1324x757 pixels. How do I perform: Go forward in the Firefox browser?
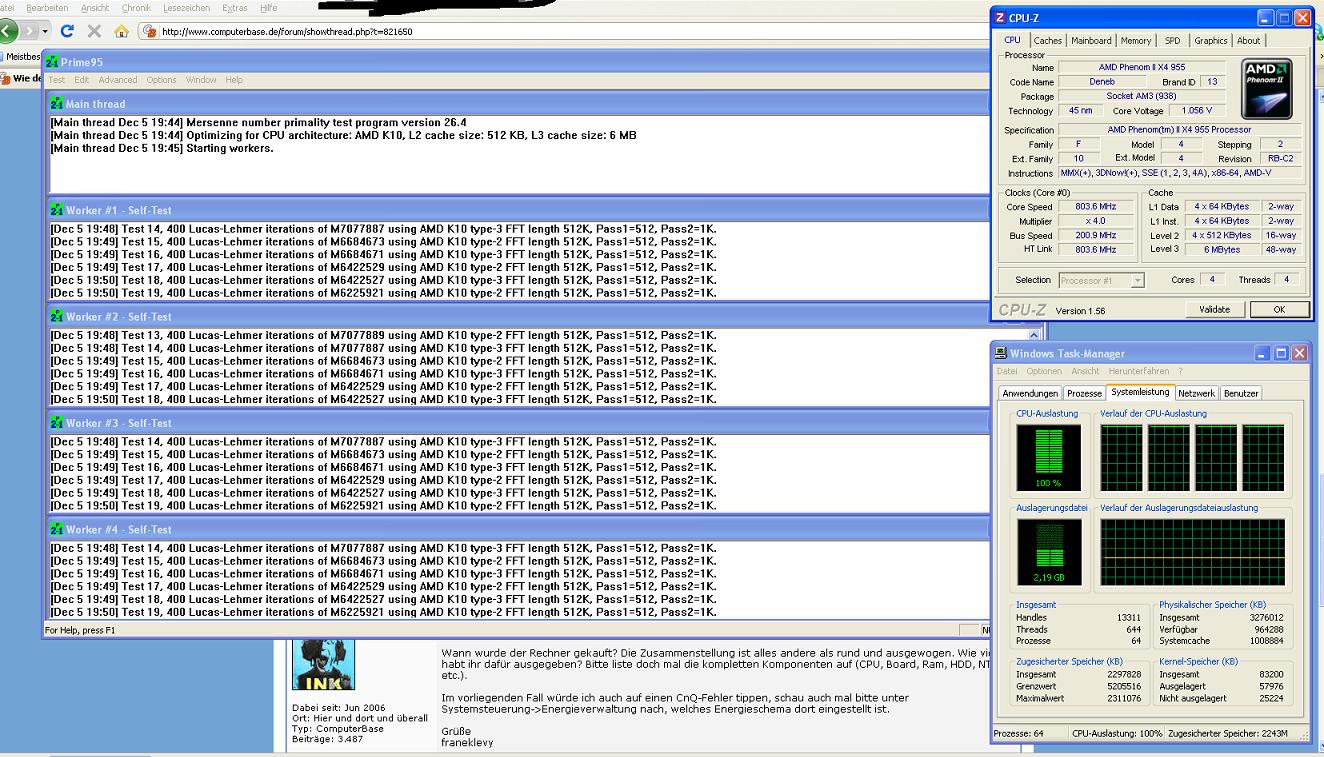31,31
